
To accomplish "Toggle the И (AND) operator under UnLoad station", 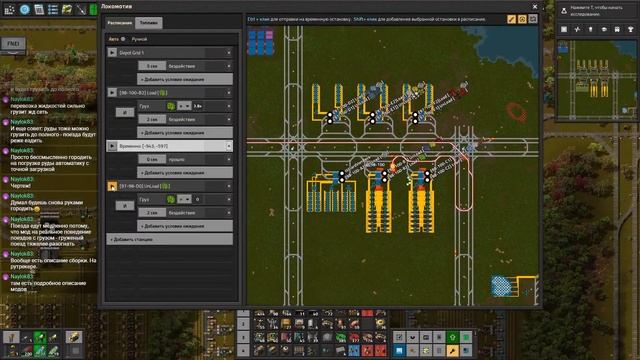I will [125, 206].
